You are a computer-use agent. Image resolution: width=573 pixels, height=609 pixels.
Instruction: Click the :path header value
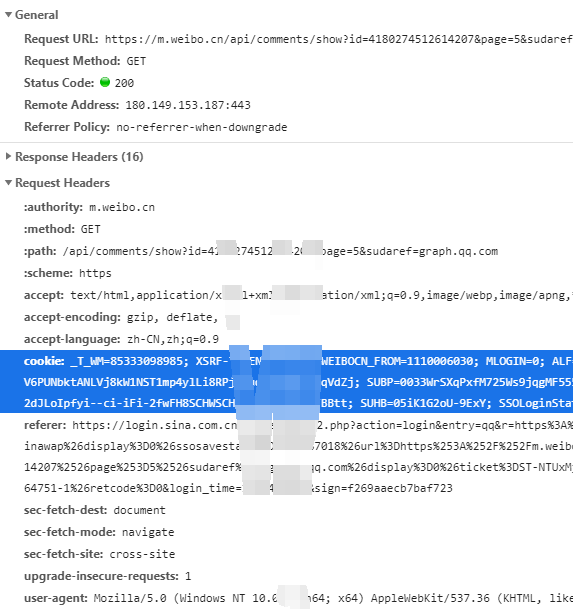click(x=280, y=251)
